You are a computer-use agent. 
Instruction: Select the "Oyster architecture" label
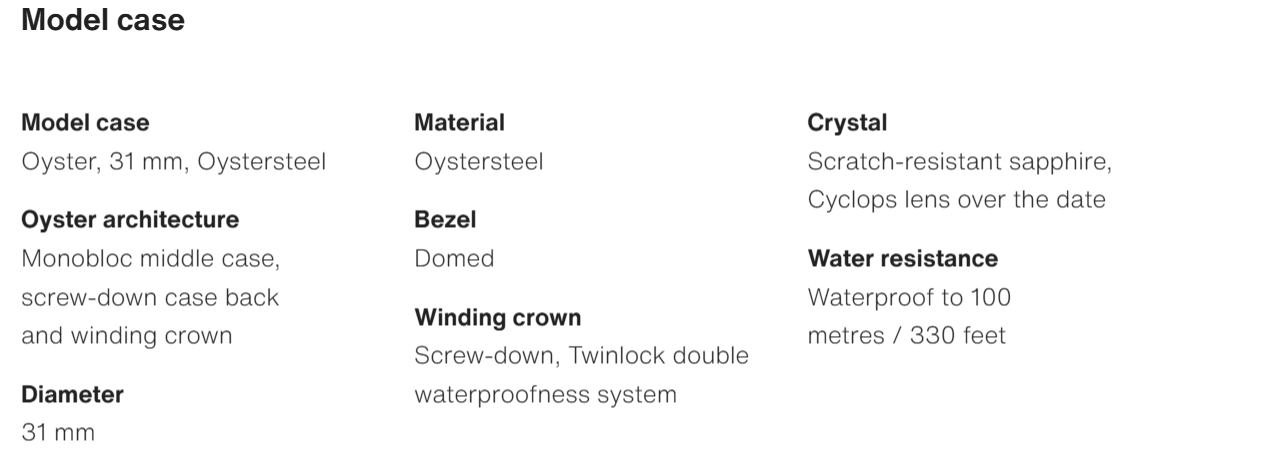(x=130, y=219)
